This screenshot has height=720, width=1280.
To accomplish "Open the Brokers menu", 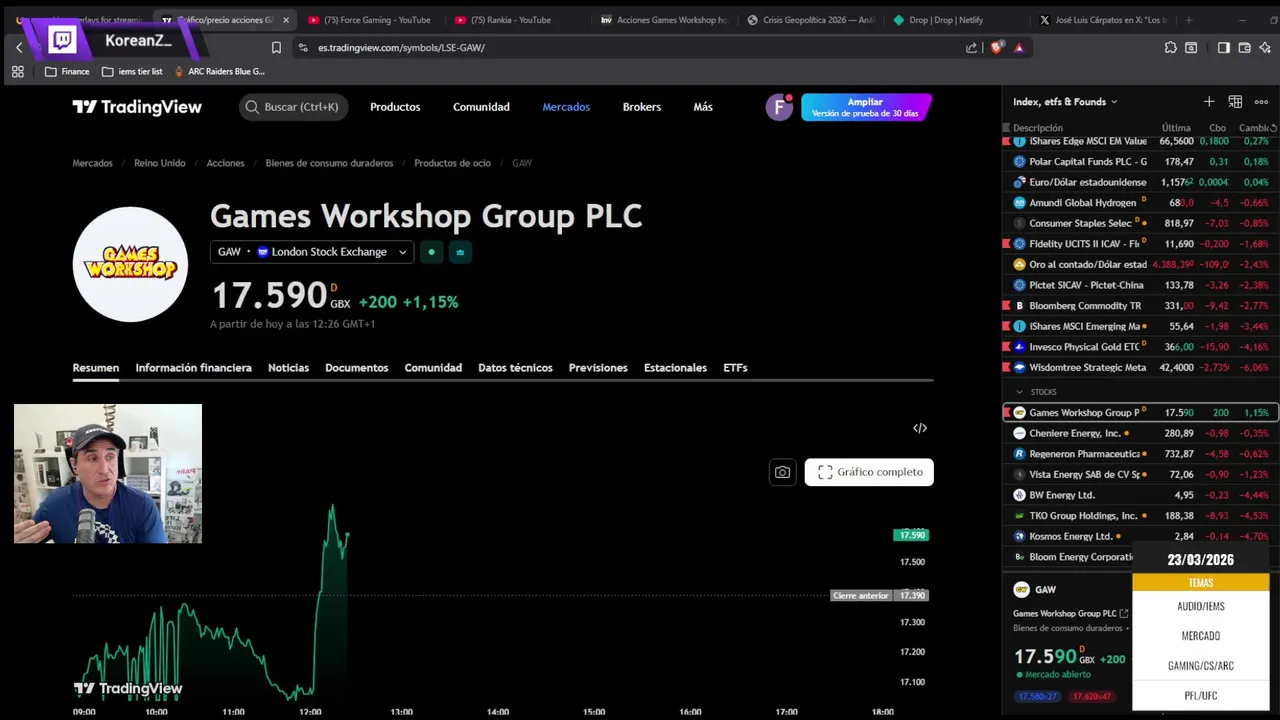I will click(x=642, y=107).
